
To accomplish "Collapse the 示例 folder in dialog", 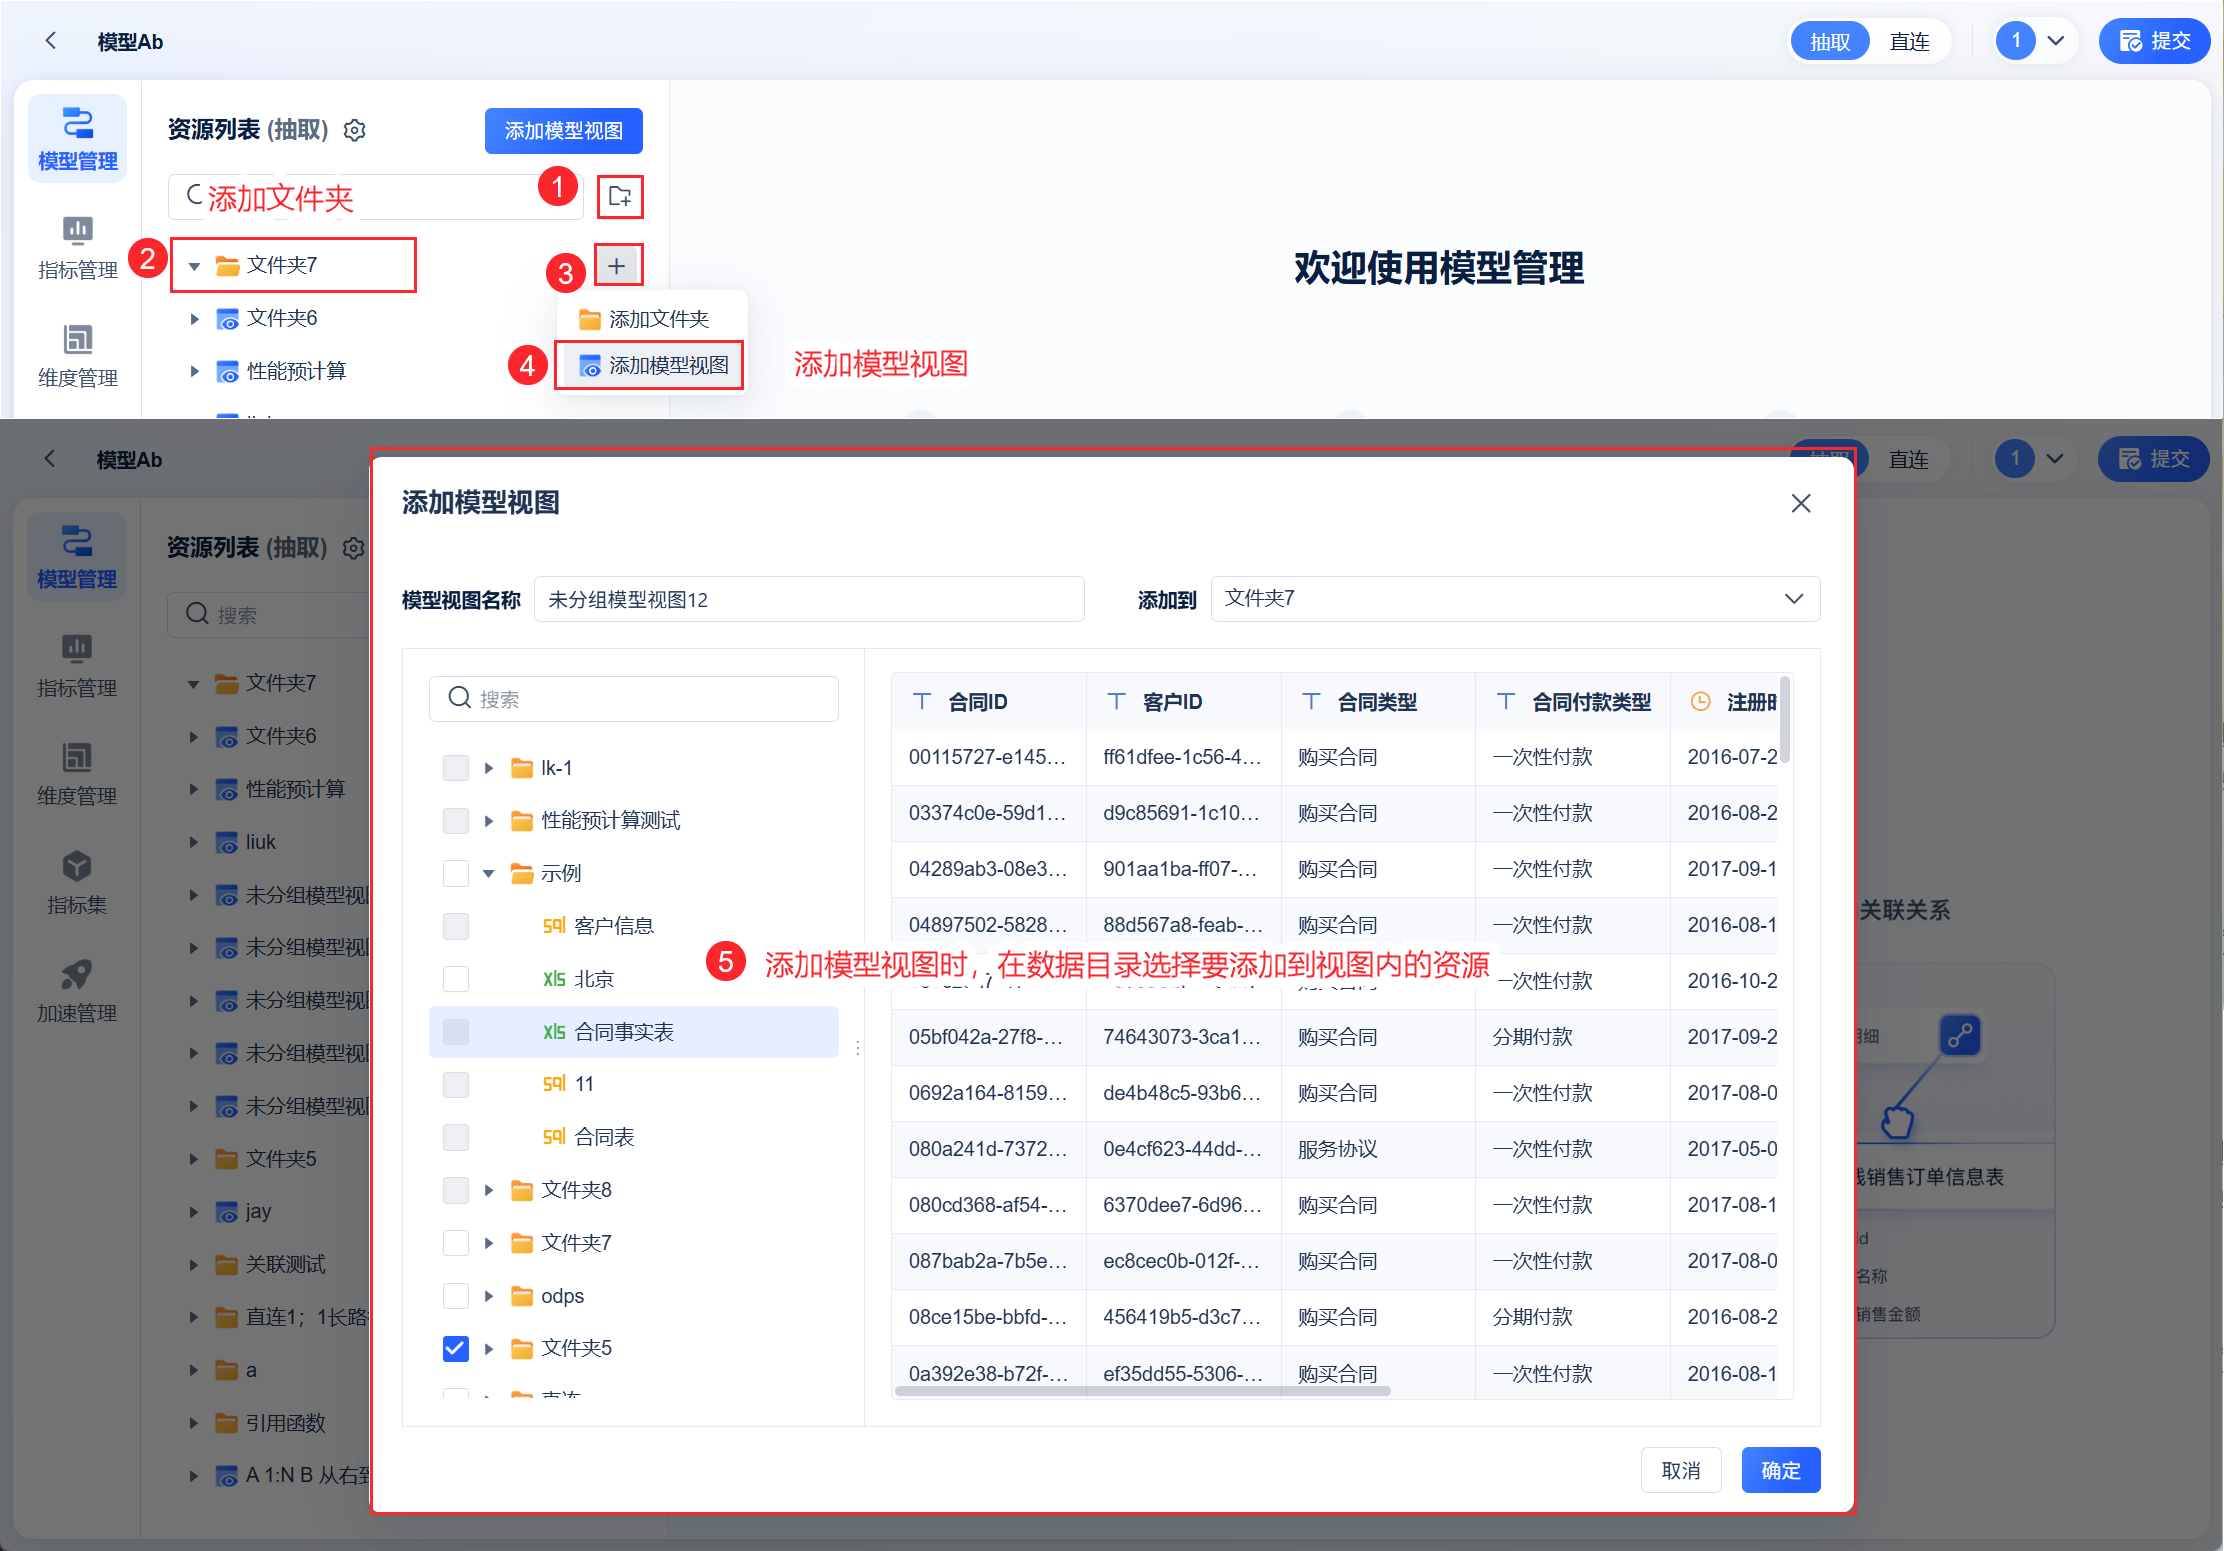I will pyautogui.click(x=489, y=873).
